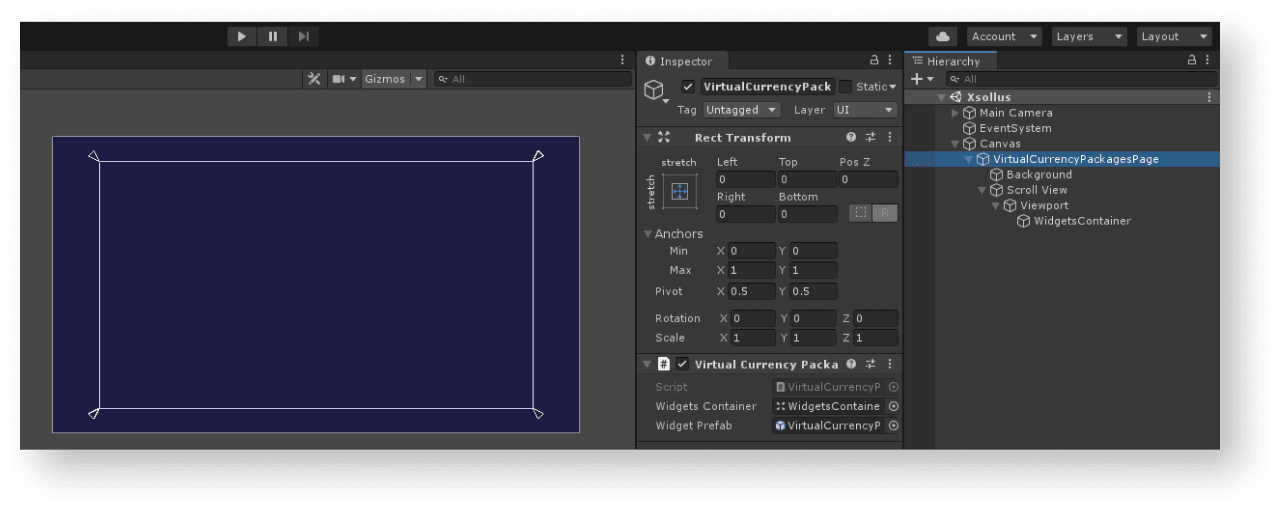Disable the Virtual Currency Packages script checkbox
This screenshot has height=510, width=1280.
682,365
